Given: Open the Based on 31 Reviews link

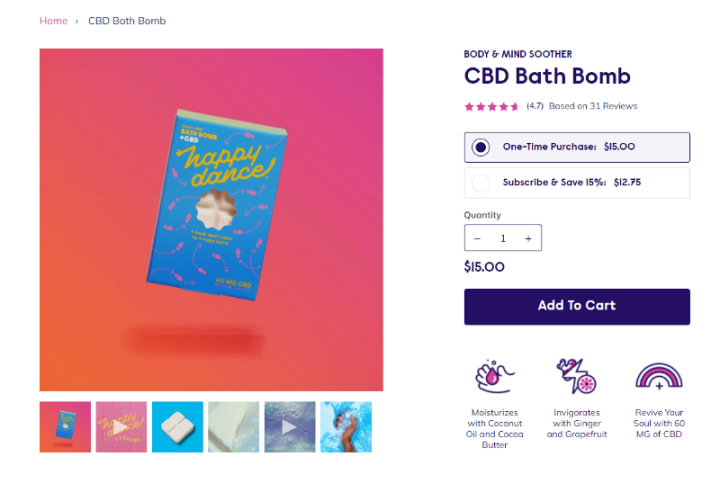Looking at the screenshot, I should [x=593, y=106].
